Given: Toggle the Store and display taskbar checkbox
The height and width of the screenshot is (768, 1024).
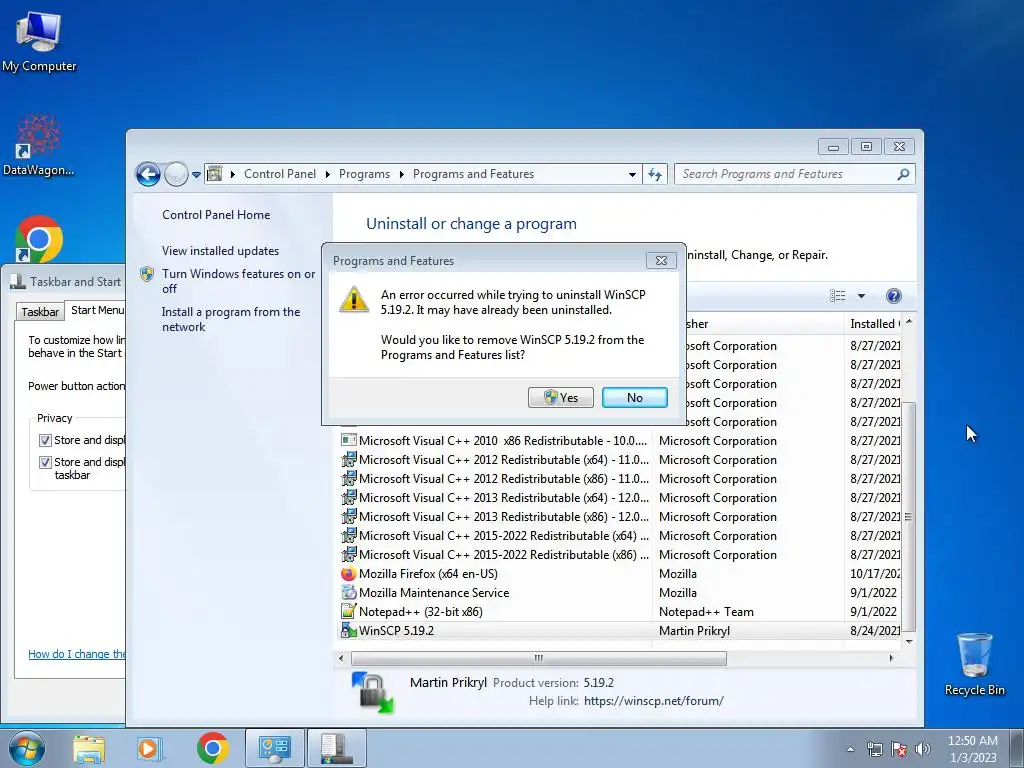Looking at the screenshot, I should 45,462.
